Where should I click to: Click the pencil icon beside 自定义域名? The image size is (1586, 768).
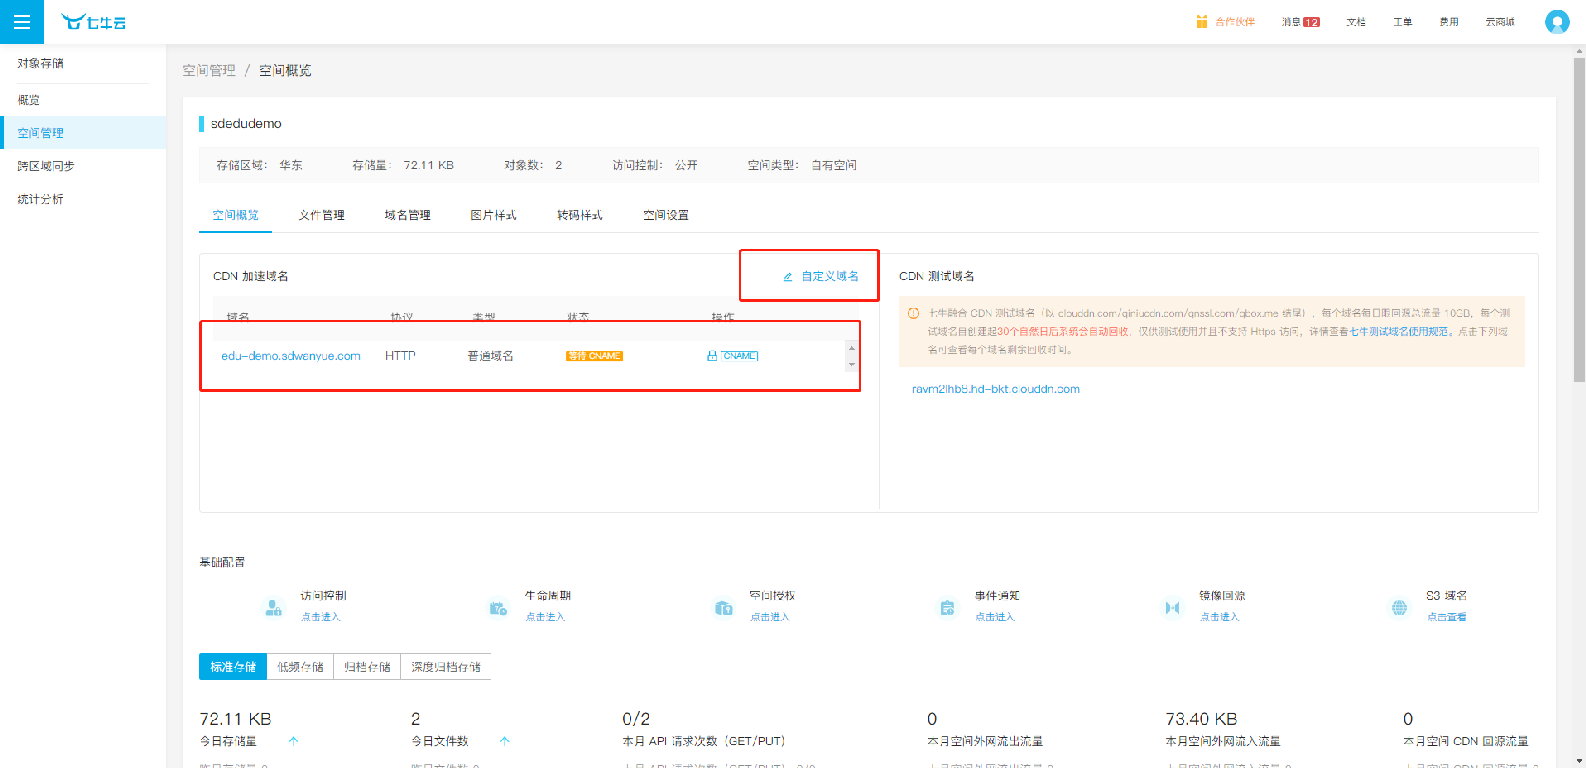(x=788, y=277)
